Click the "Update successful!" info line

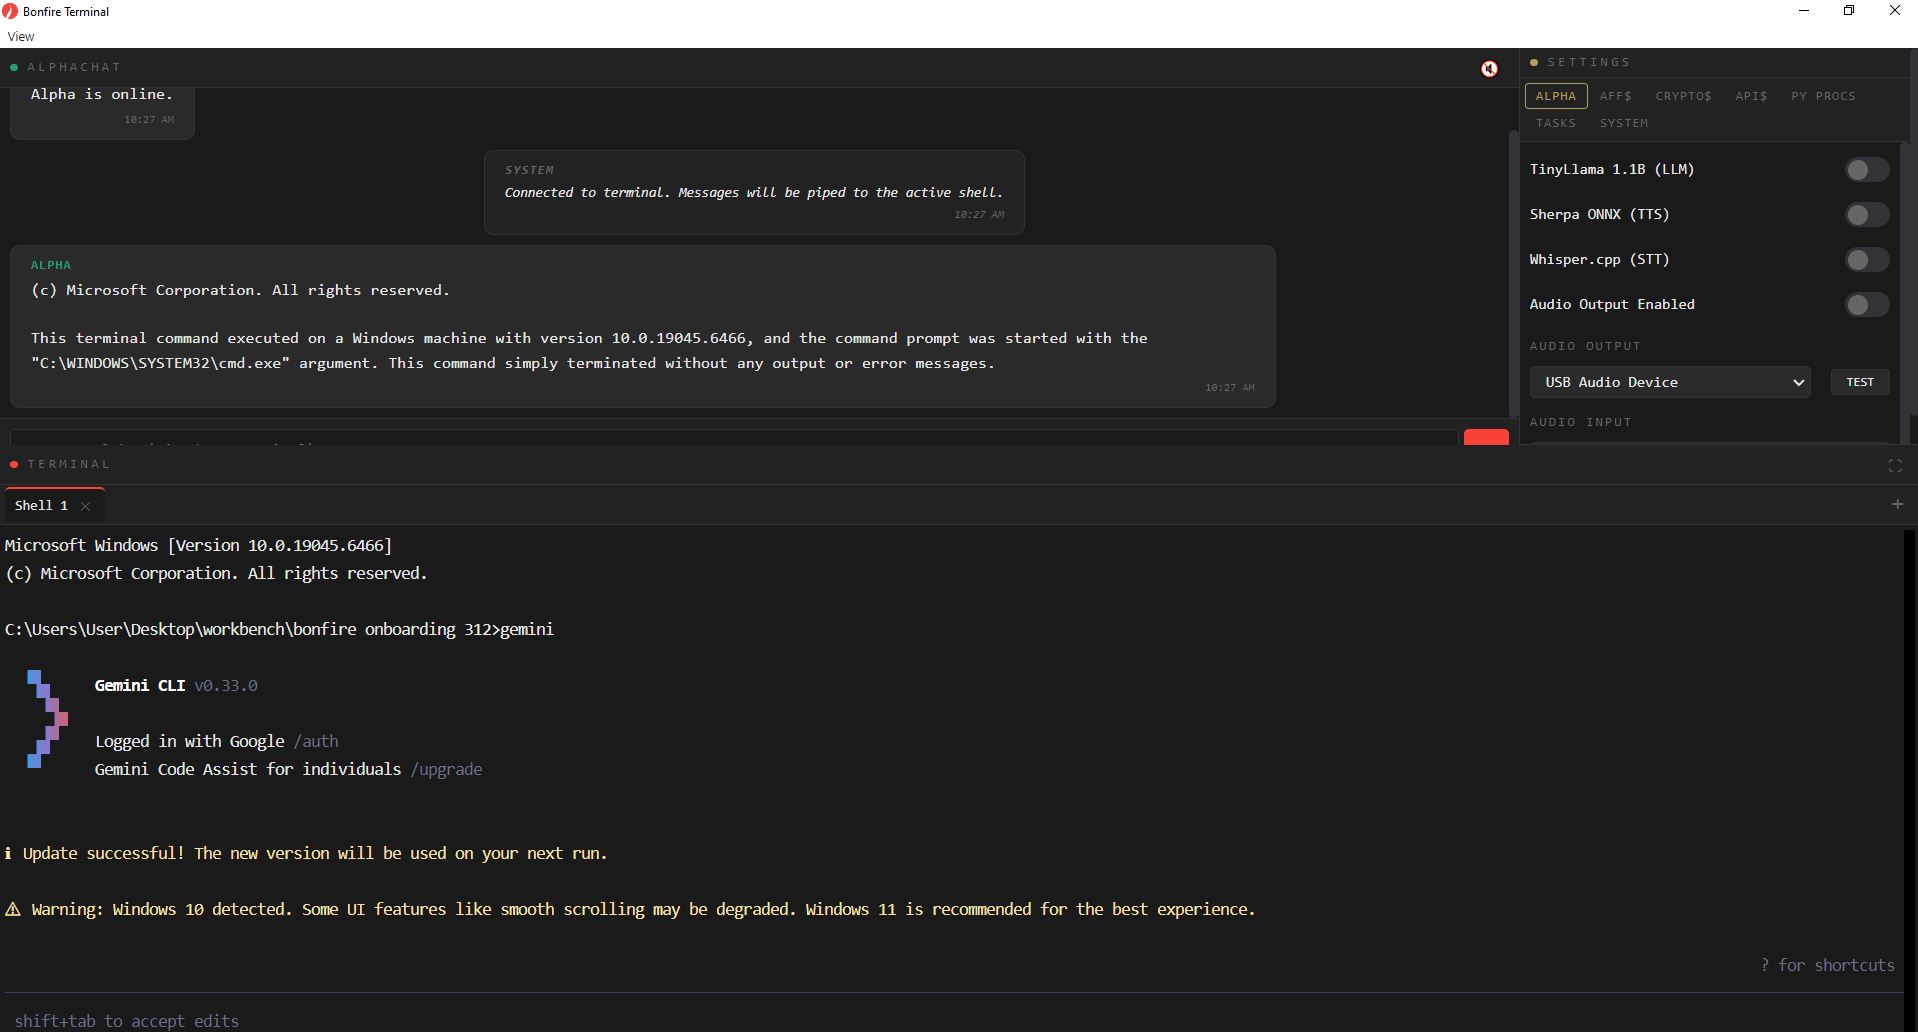point(306,853)
